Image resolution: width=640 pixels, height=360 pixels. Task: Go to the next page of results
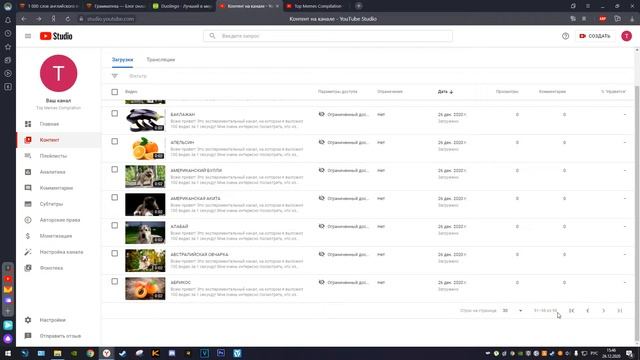pos(603,311)
